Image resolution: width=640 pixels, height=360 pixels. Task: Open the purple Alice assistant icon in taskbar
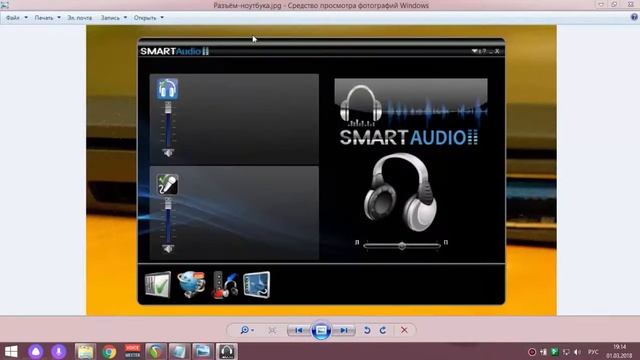[x=36, y=351]
